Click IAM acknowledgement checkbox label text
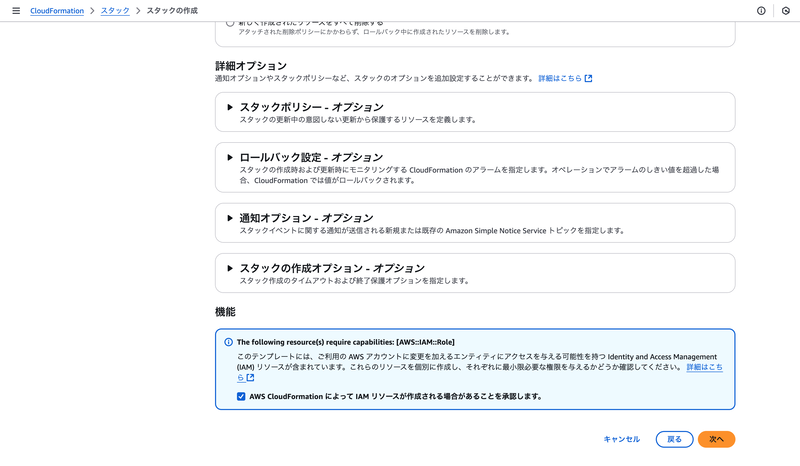800x466 pixels. pos(396,397)
